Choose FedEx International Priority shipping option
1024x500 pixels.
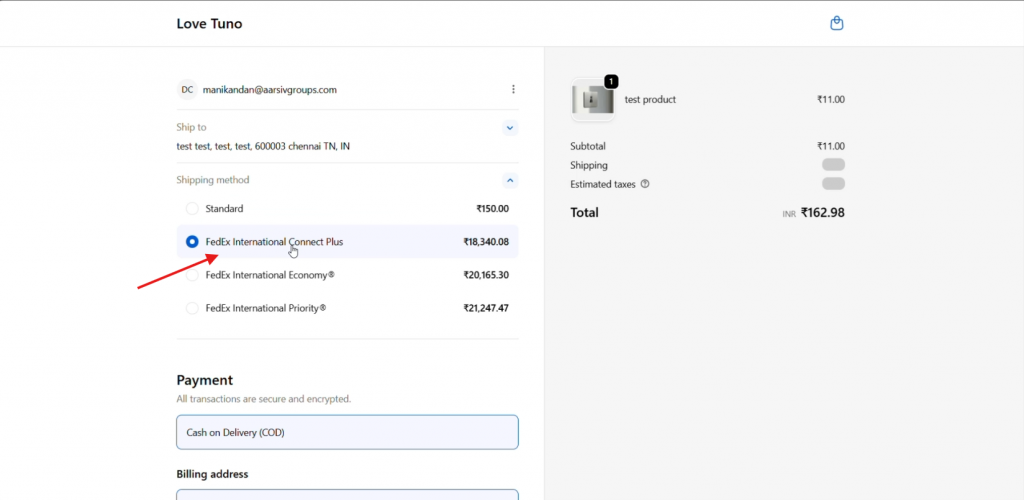[x=192, y=308]
